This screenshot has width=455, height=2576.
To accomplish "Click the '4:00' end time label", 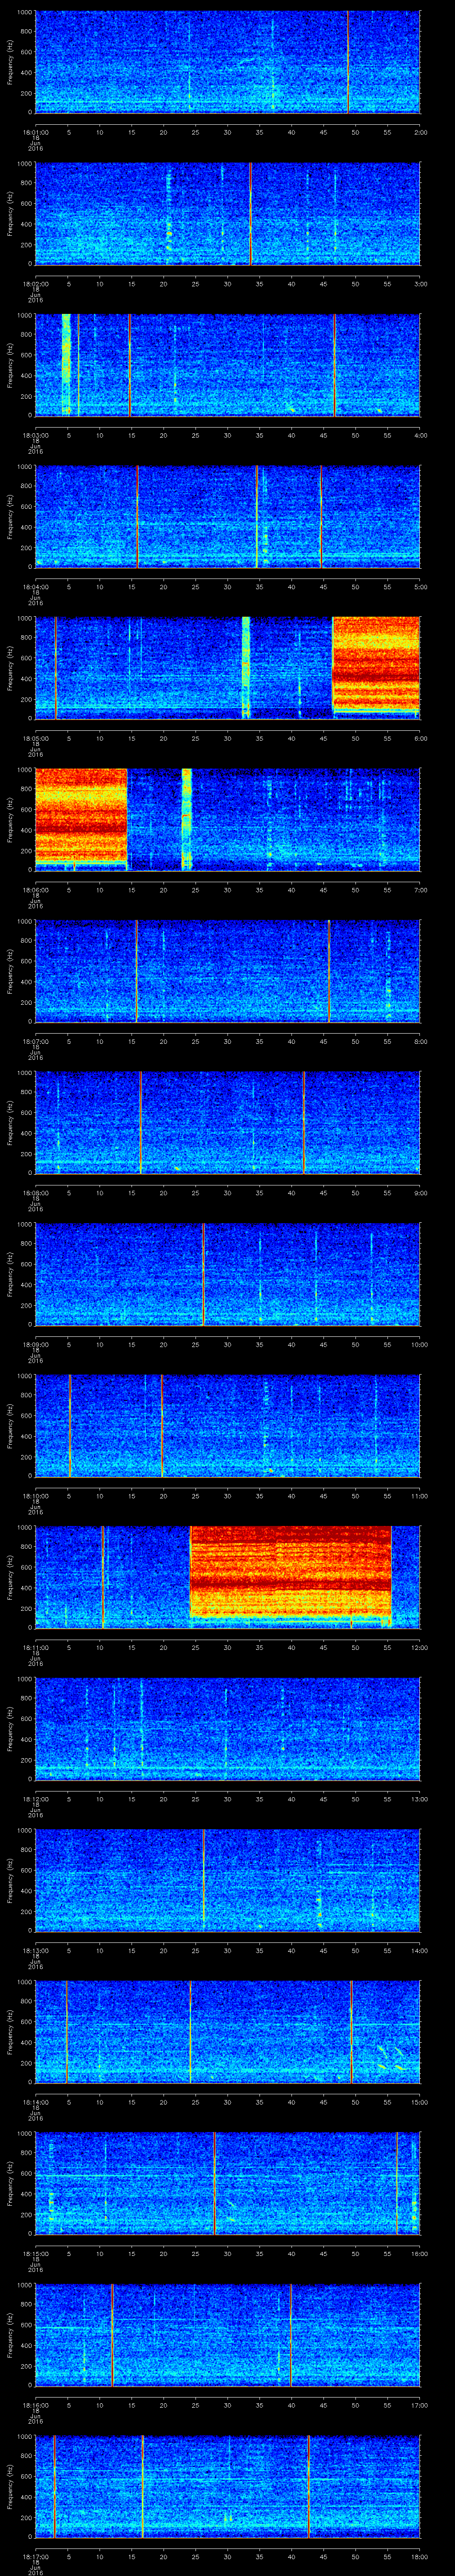I will tap(420, 435).
